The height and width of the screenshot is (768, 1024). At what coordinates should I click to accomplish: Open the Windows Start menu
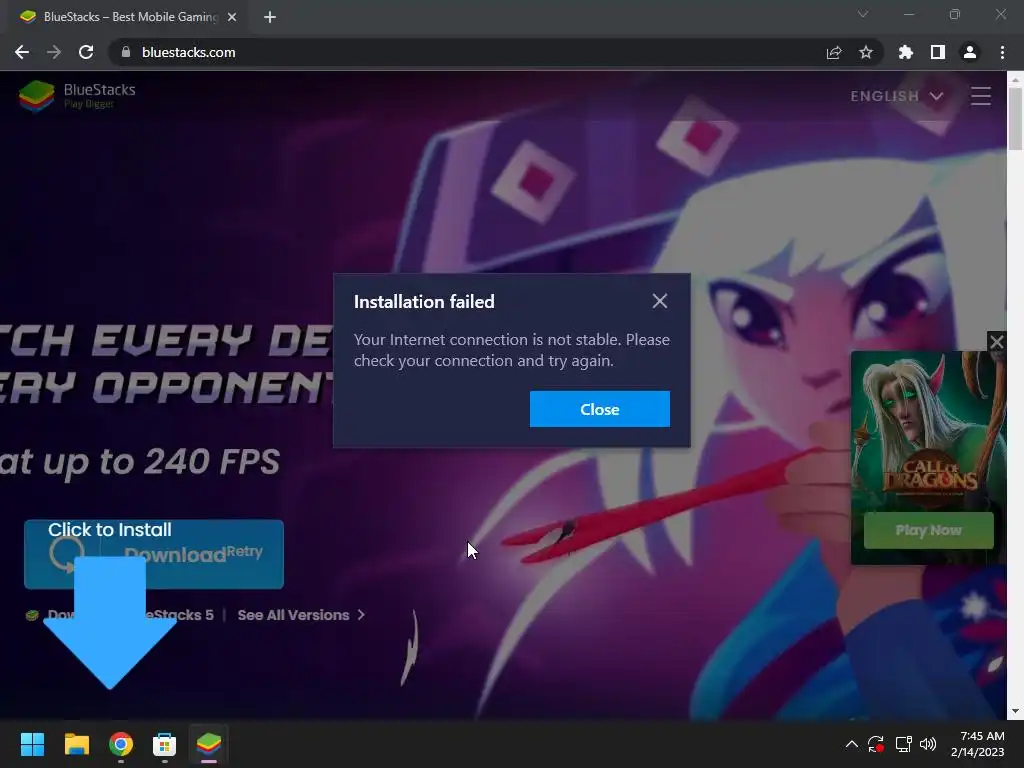coord(32,744)
